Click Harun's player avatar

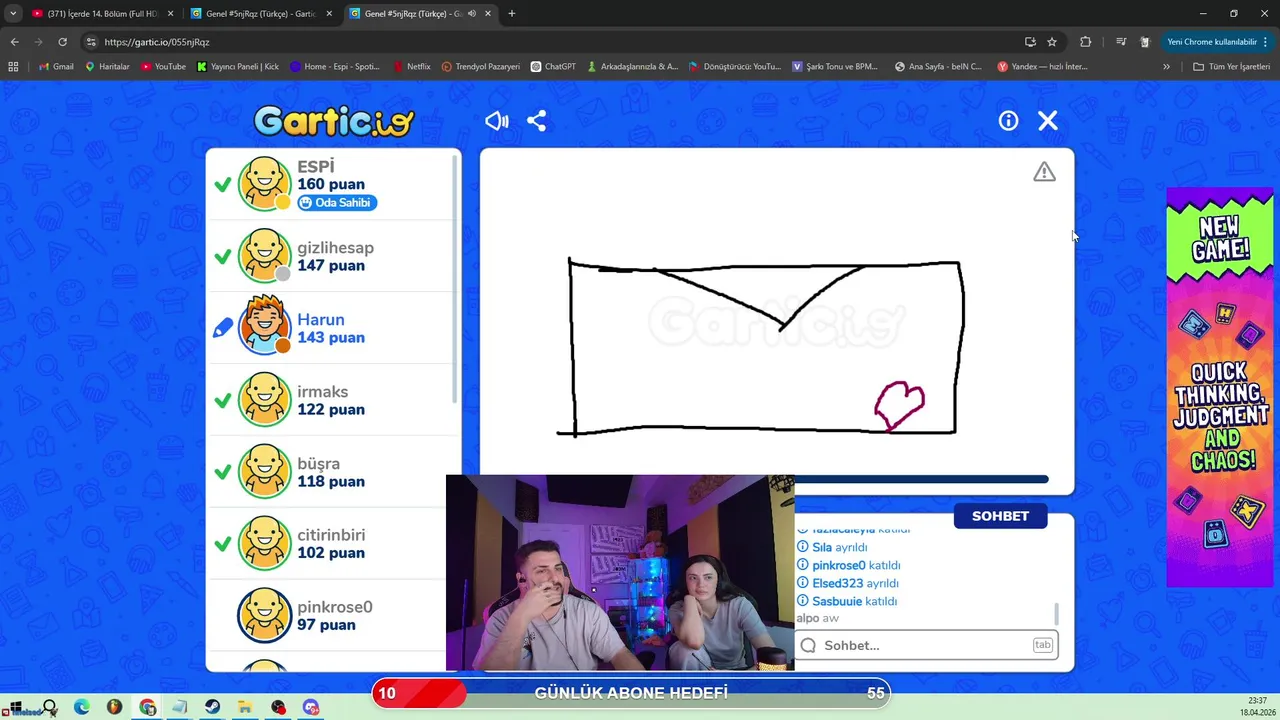point(265,327)
